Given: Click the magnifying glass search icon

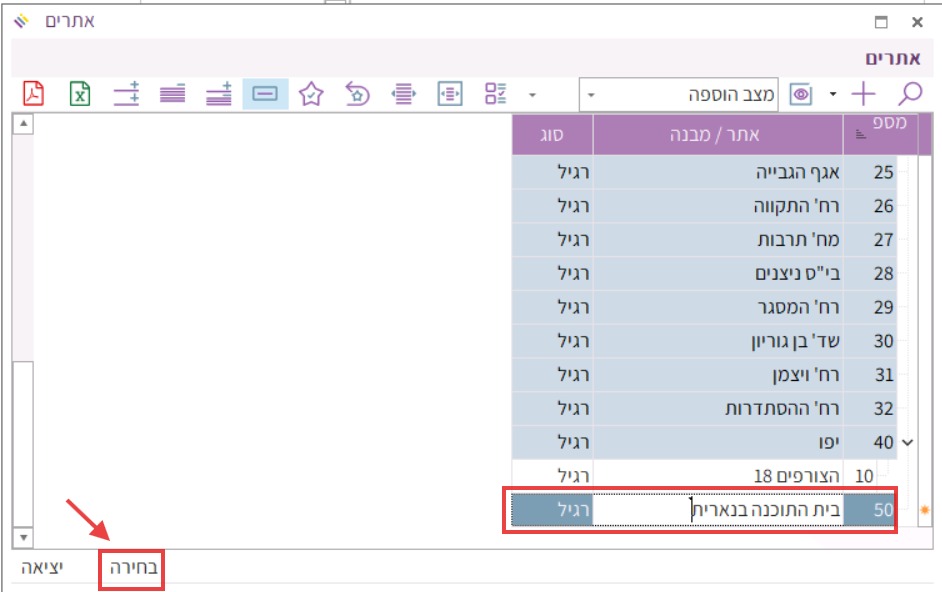Looking at the screenshot, I should [x=910, y=94].
